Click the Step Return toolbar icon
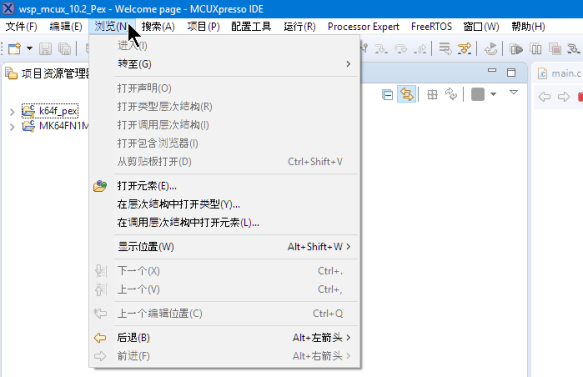The height and width of the screenshot is (377, 583). click(420, 49)
